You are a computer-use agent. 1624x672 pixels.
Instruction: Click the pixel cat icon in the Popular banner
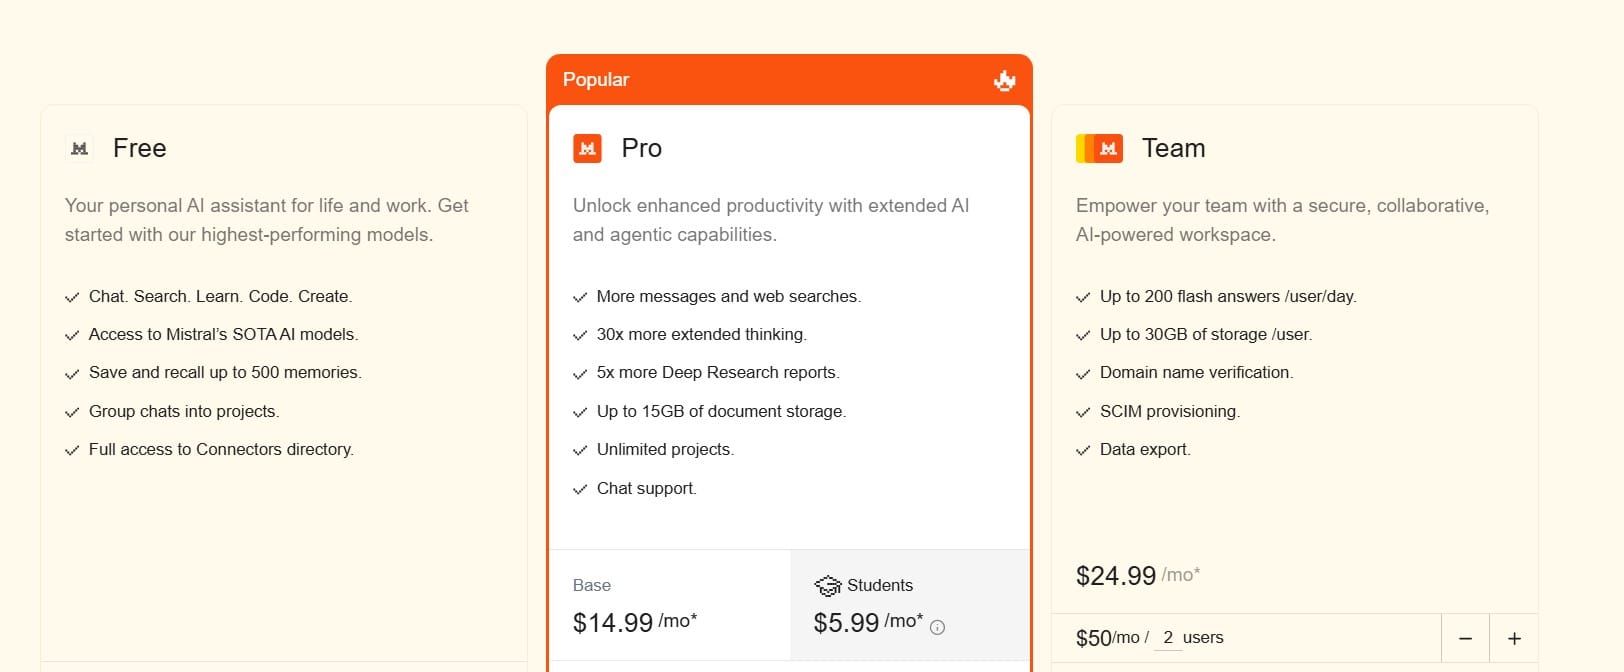click(x=1004, y=81)
